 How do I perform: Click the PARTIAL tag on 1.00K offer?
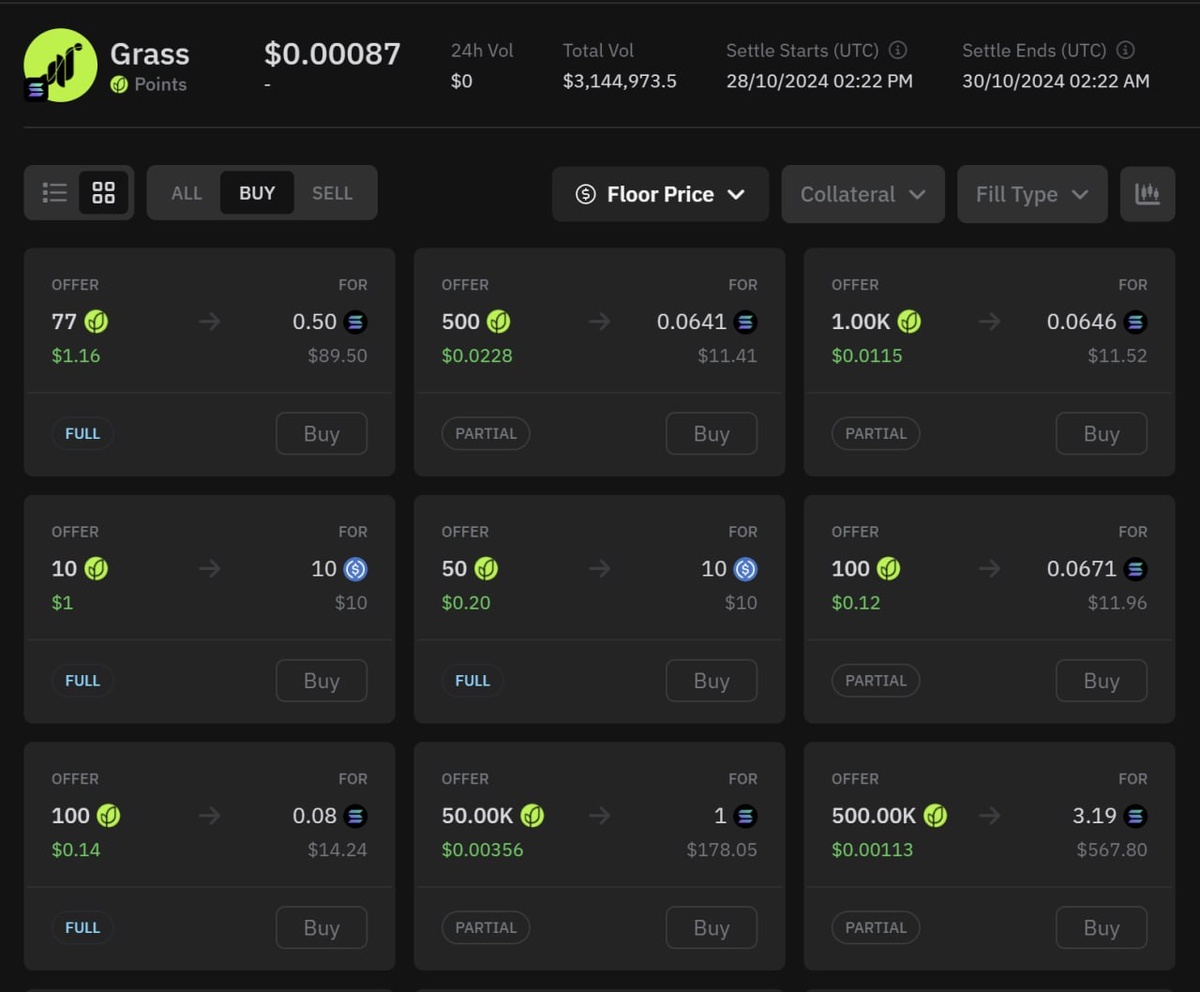pos(875,434)
